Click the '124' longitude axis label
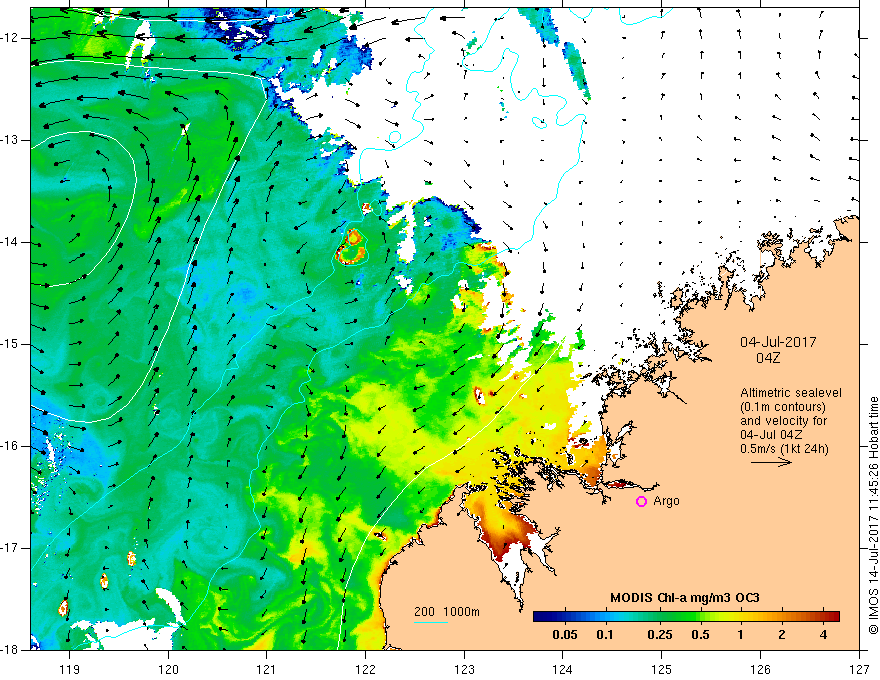The height and width of the screenshot is (680, 880). (563, 669)
